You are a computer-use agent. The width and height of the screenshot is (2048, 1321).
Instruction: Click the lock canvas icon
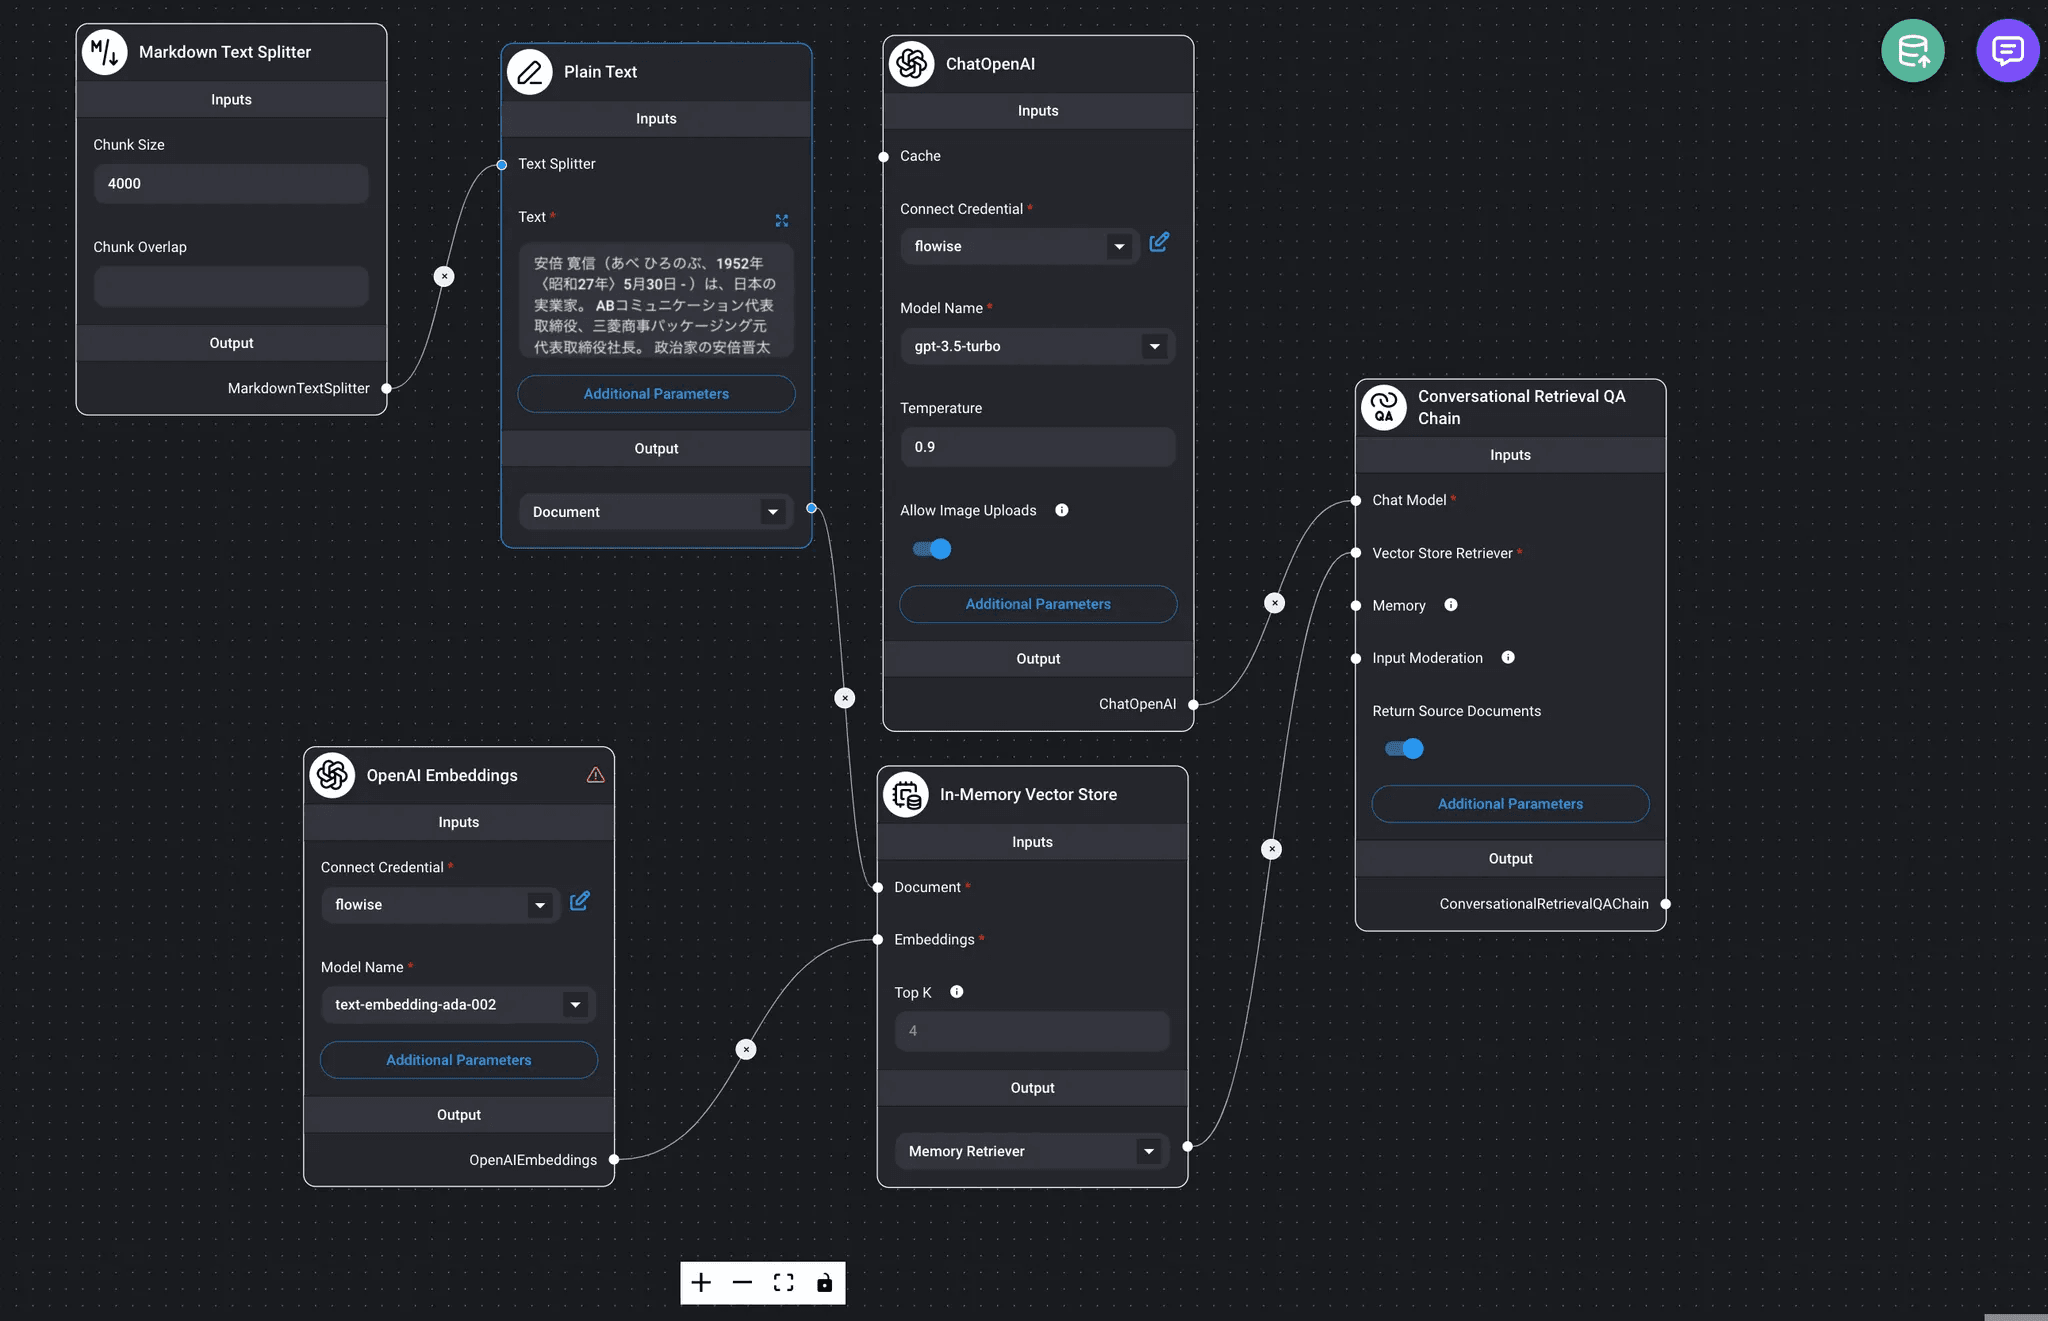tap(824, 1283)
